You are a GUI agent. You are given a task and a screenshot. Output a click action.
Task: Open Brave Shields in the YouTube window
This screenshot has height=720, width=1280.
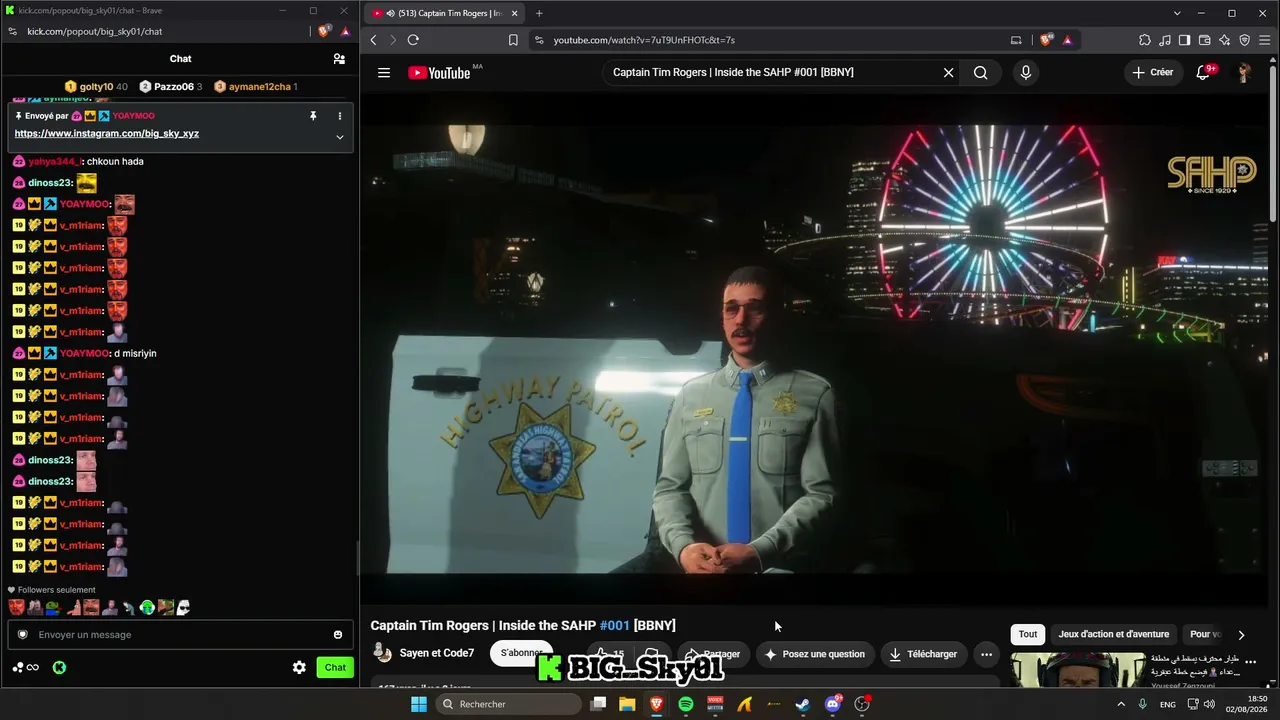[1046, 40]
